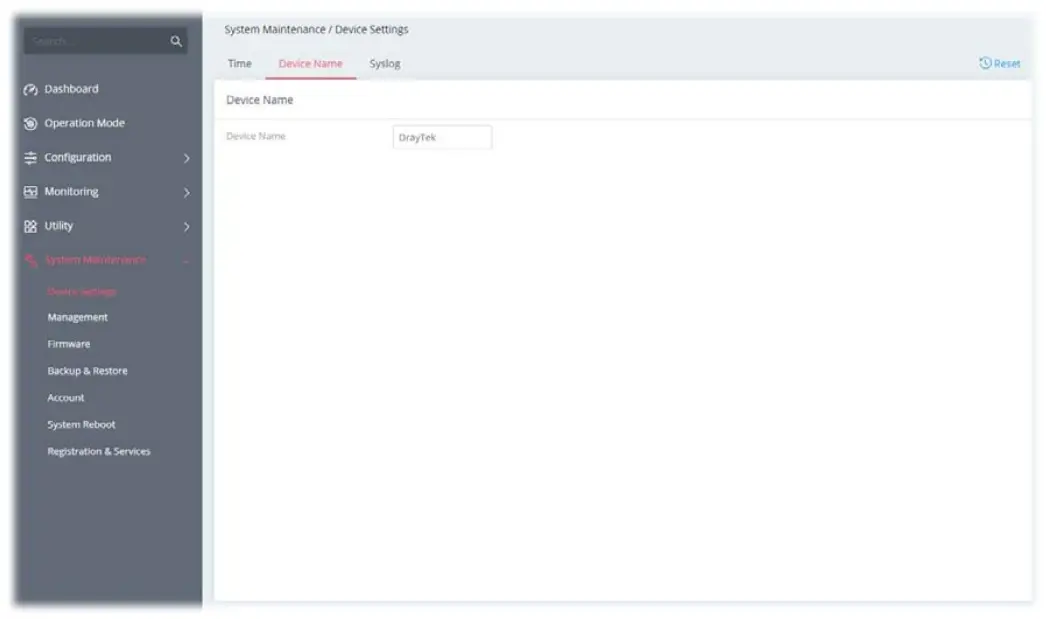Screen dimensions: 1046x619
Task: Click System Maintenance menu label
Action: (x=95, y=259)
